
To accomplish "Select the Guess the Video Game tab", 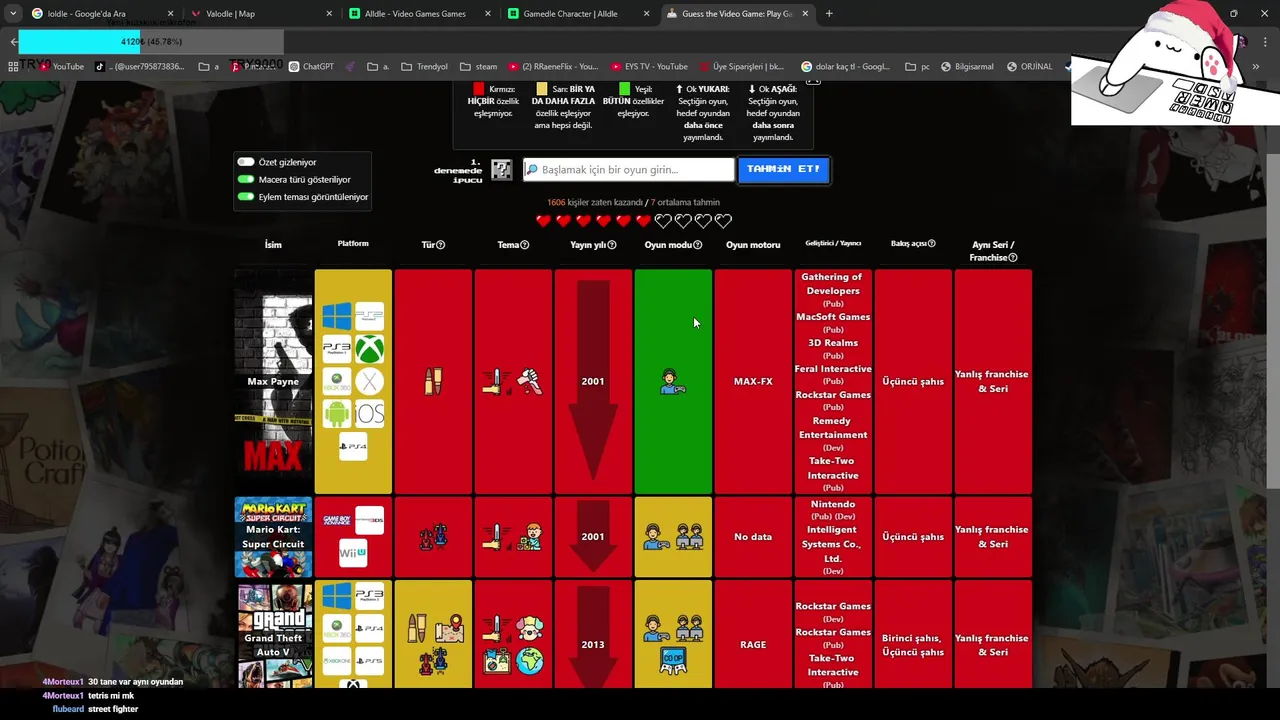I will tap(737, 14).
